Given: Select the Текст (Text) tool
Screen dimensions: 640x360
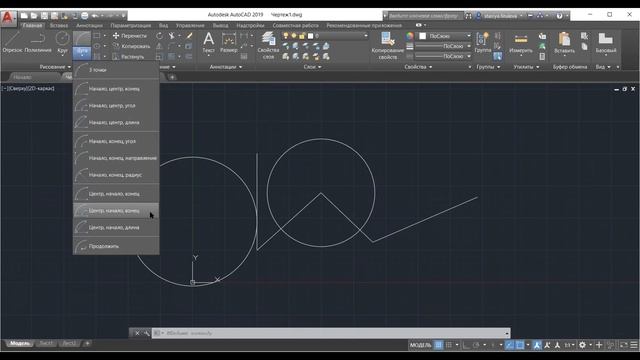Looking at the screenshot, I should click(x=209, y=42).
